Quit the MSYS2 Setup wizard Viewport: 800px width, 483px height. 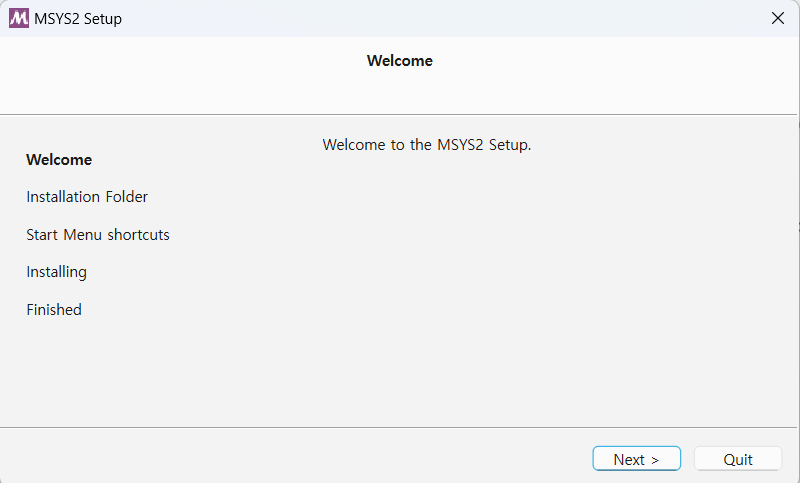point(738,459)
